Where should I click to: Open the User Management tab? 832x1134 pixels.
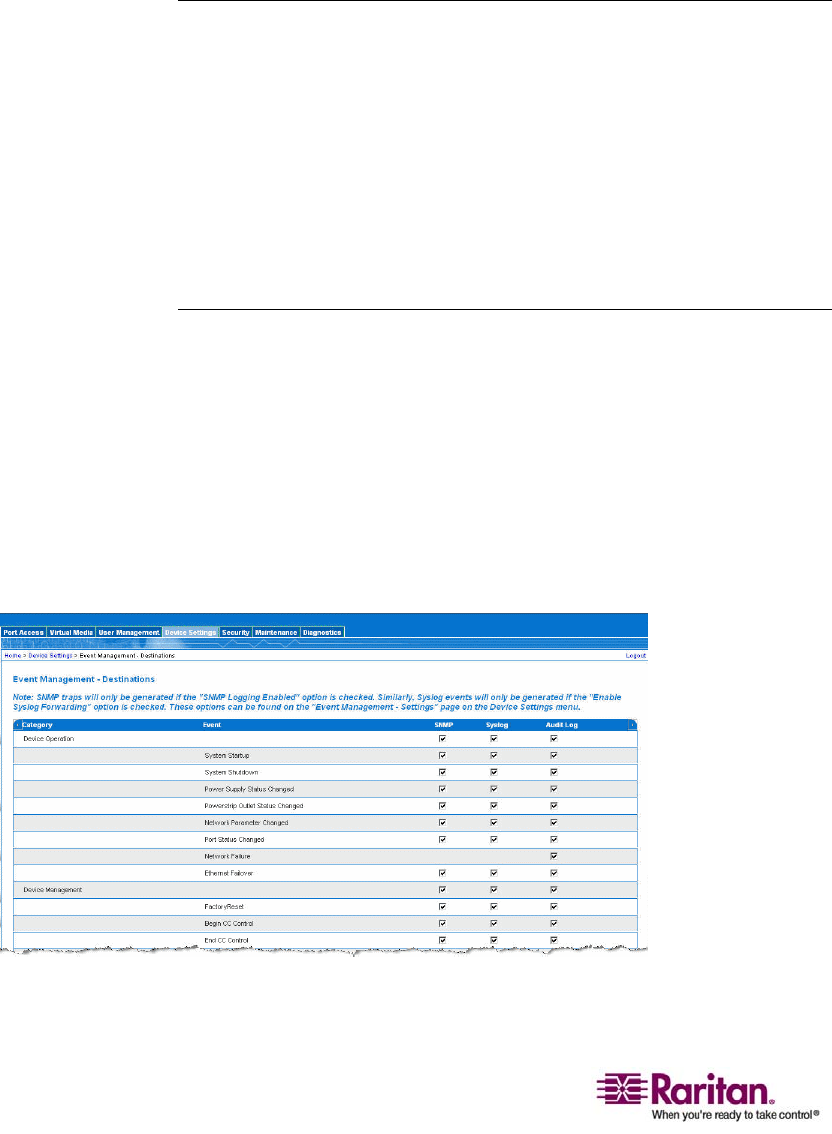129,632
